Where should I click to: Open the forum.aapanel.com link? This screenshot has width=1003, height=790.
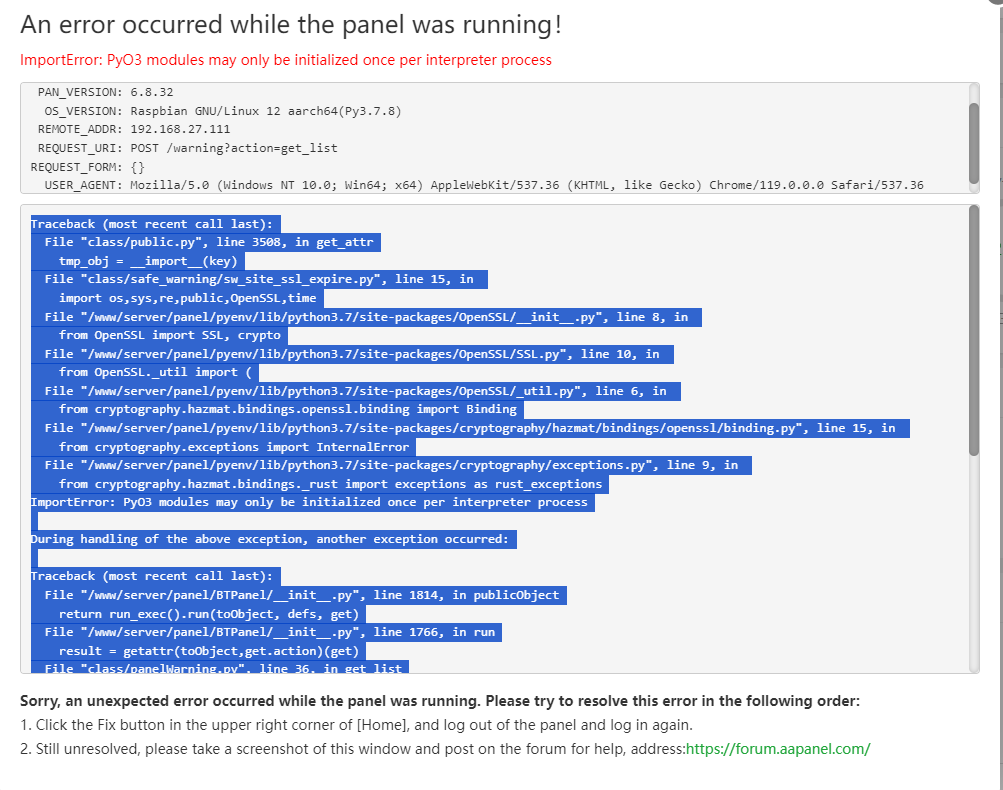(x=777, y=748)
